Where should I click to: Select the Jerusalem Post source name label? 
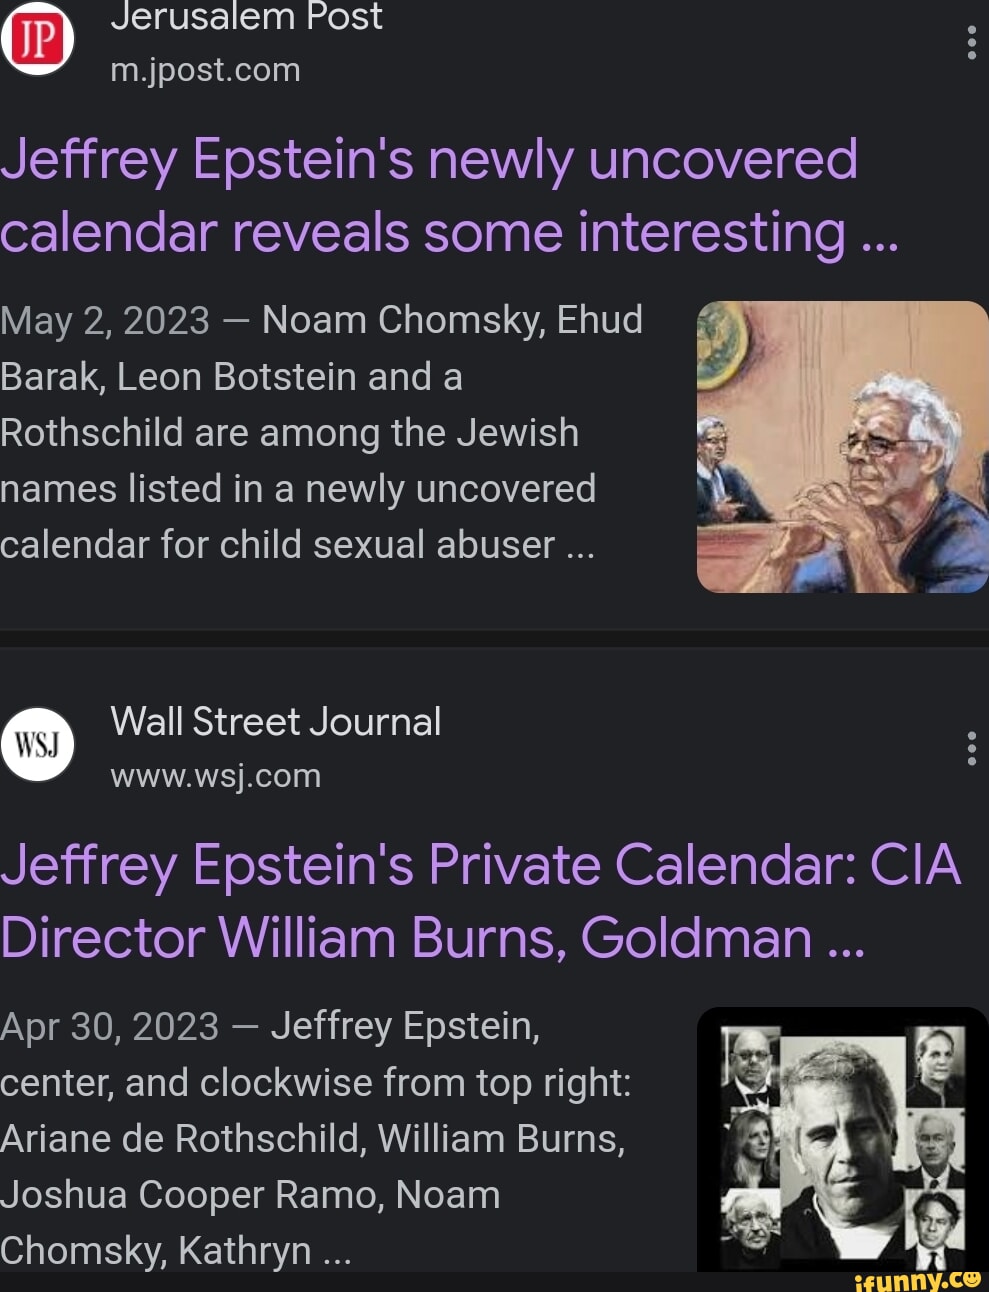click(x=248, y=16)
